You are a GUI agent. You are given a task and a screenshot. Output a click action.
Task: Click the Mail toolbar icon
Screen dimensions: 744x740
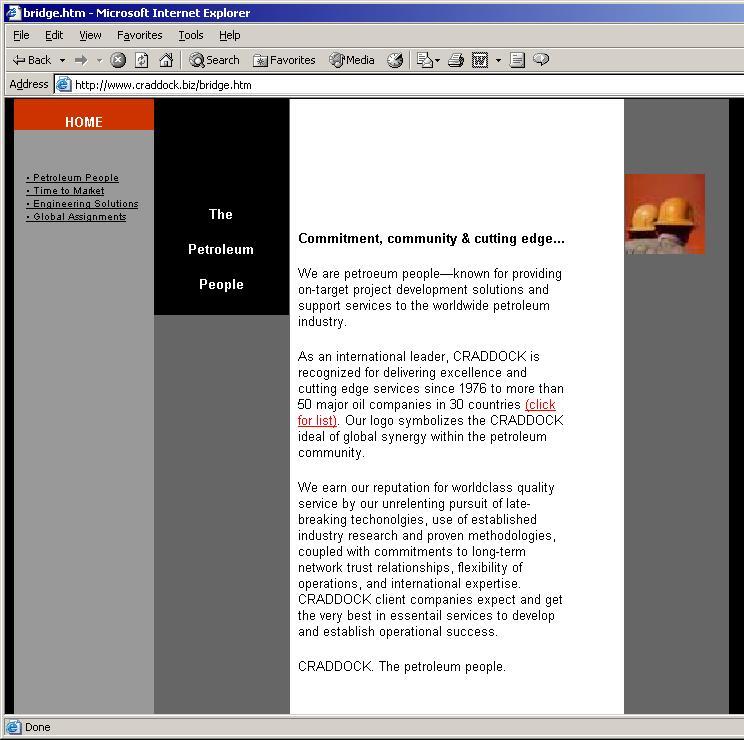tap(425, 60)
